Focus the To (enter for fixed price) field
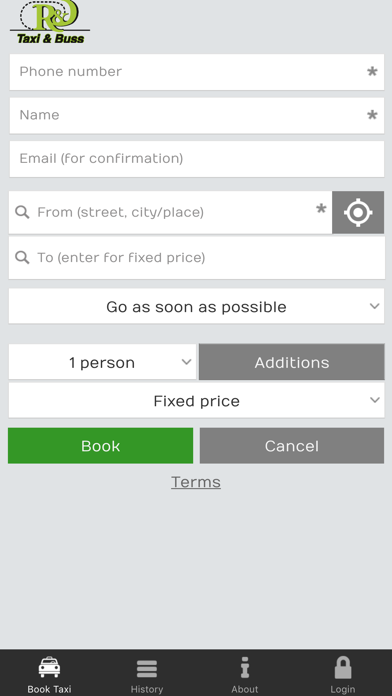392x696 pixels. coord(197,257)
